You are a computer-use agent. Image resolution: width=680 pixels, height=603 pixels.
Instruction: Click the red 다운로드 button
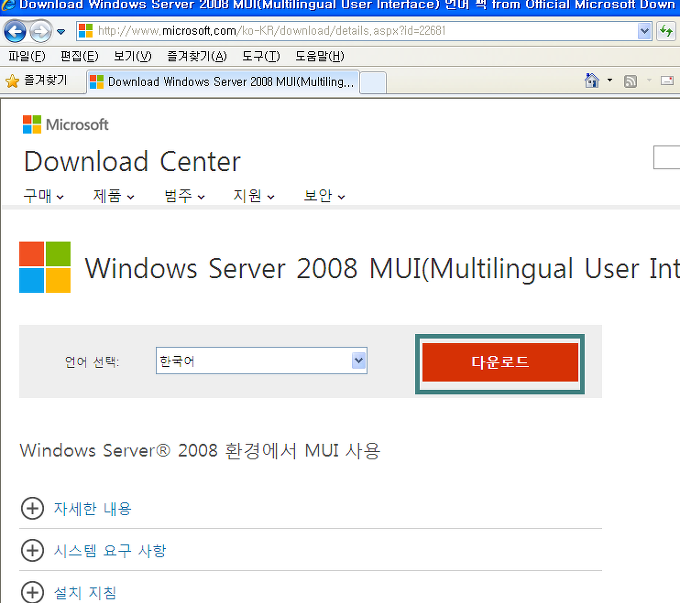(x=500, y=363)
